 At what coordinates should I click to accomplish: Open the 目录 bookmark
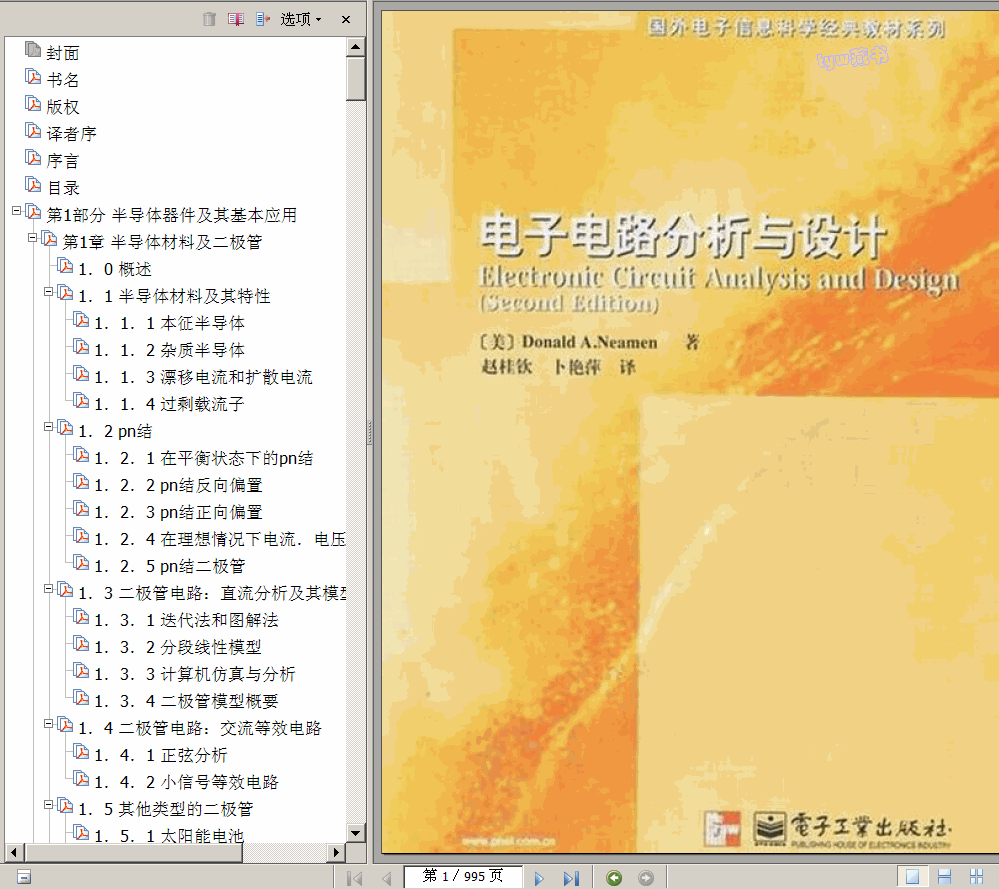63,188
